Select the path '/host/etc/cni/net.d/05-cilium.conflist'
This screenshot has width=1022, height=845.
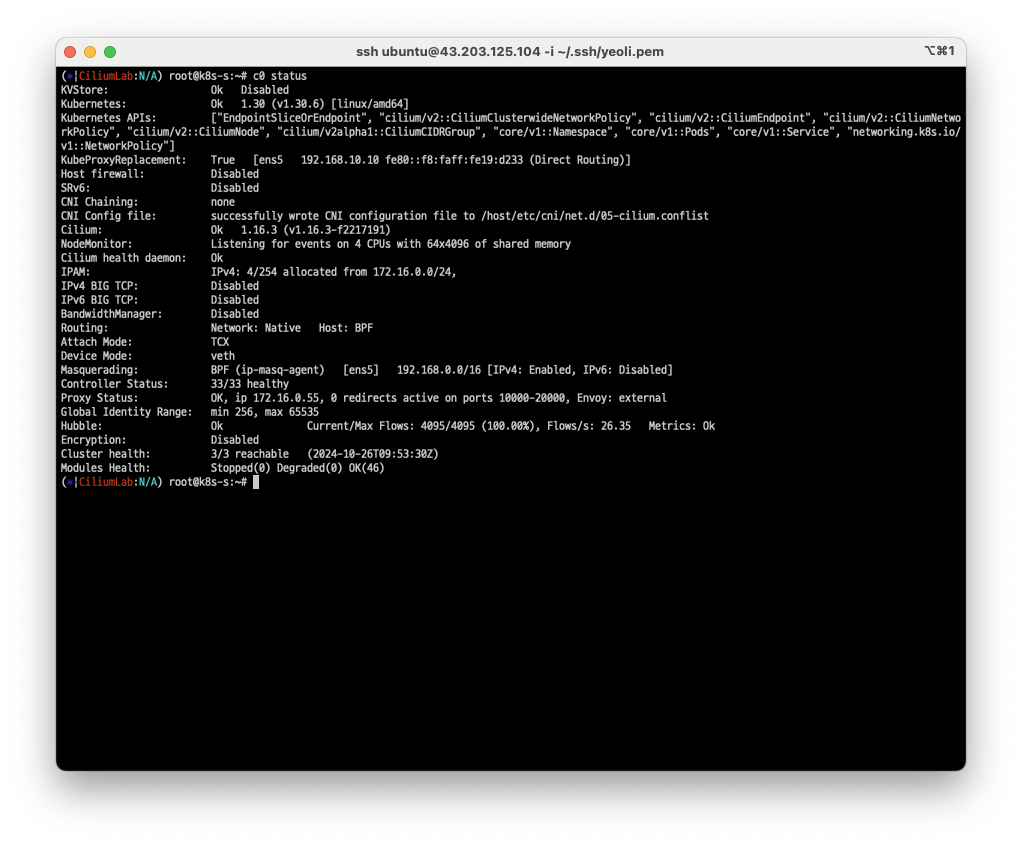pos(594,216)
